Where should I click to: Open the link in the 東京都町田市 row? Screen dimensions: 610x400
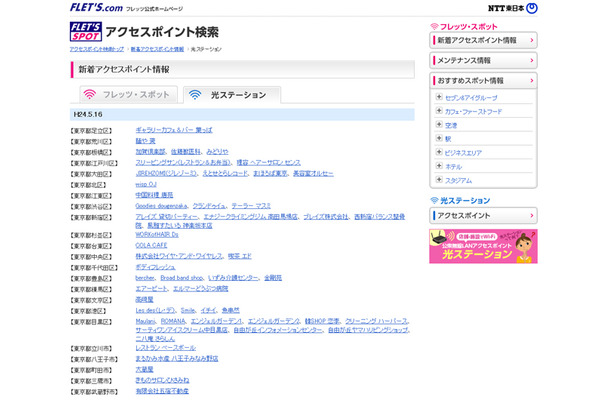144,370
